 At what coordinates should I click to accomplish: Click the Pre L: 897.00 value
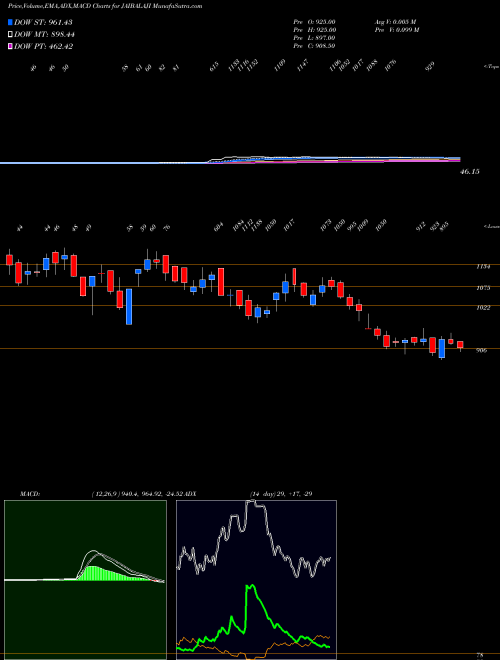click(314, 38)
